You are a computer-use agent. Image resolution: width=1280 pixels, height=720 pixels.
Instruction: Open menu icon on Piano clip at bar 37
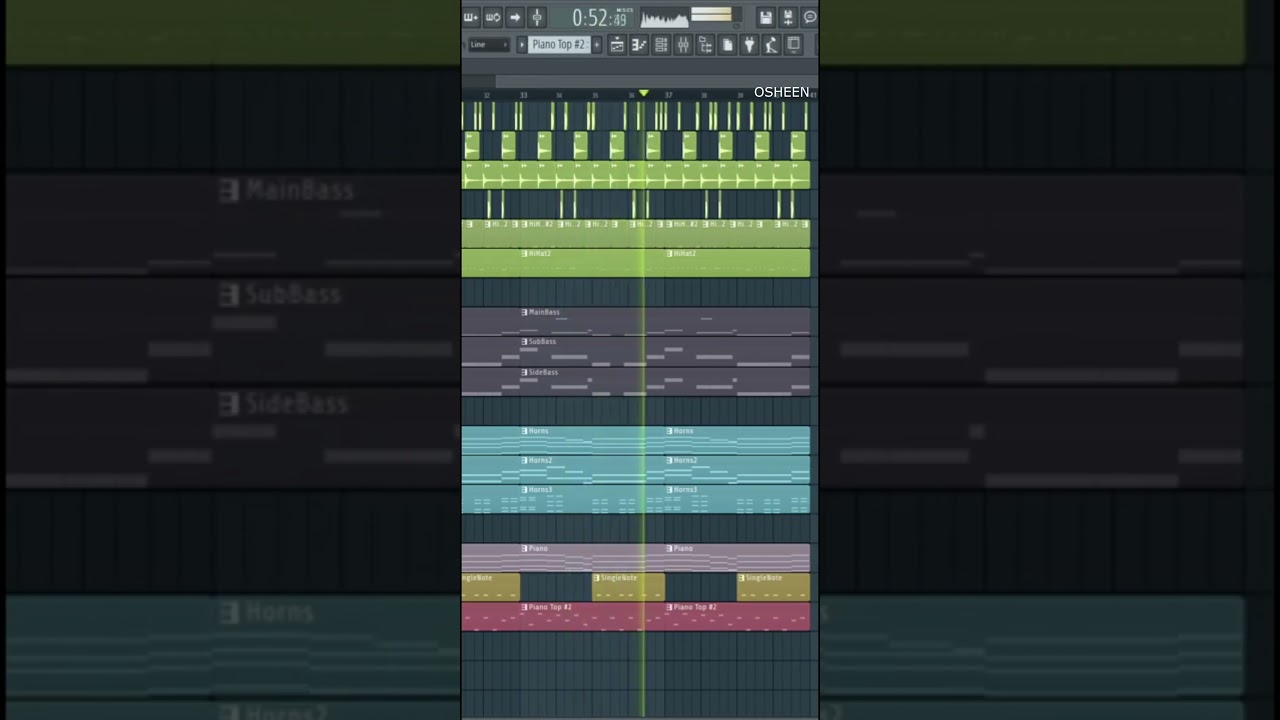click(670, 549)
